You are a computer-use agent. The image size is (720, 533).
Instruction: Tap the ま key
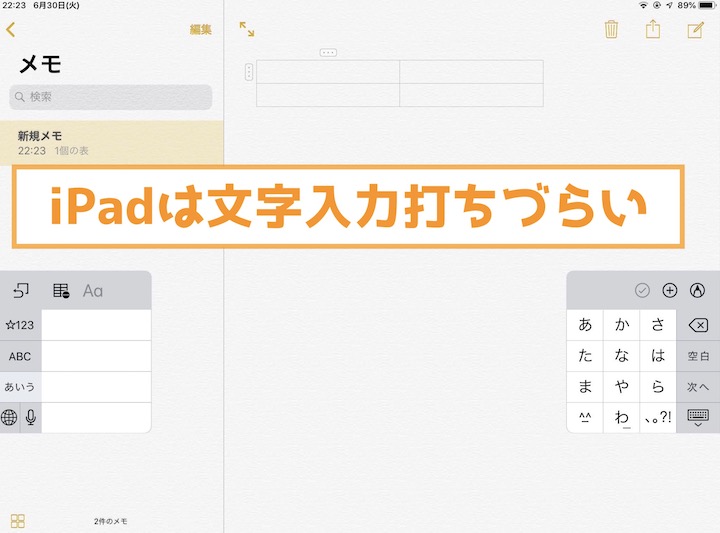coord(585,387)
